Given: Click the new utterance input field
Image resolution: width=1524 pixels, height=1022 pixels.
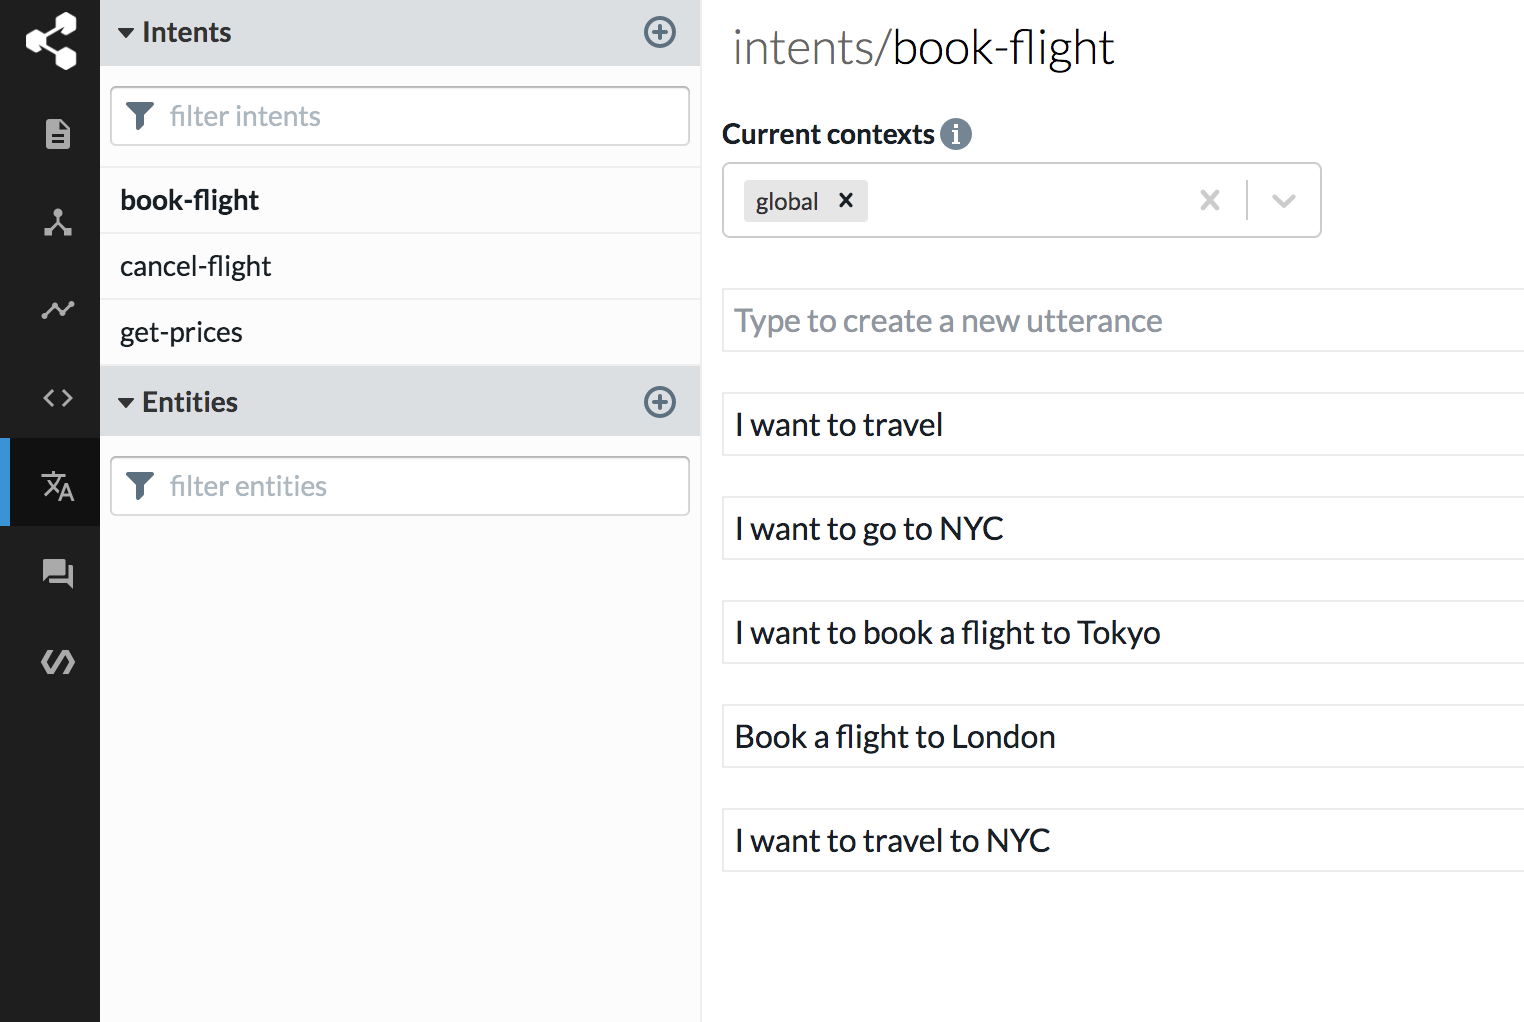Looking at the screenshot, I should [x=1123, y=320].
